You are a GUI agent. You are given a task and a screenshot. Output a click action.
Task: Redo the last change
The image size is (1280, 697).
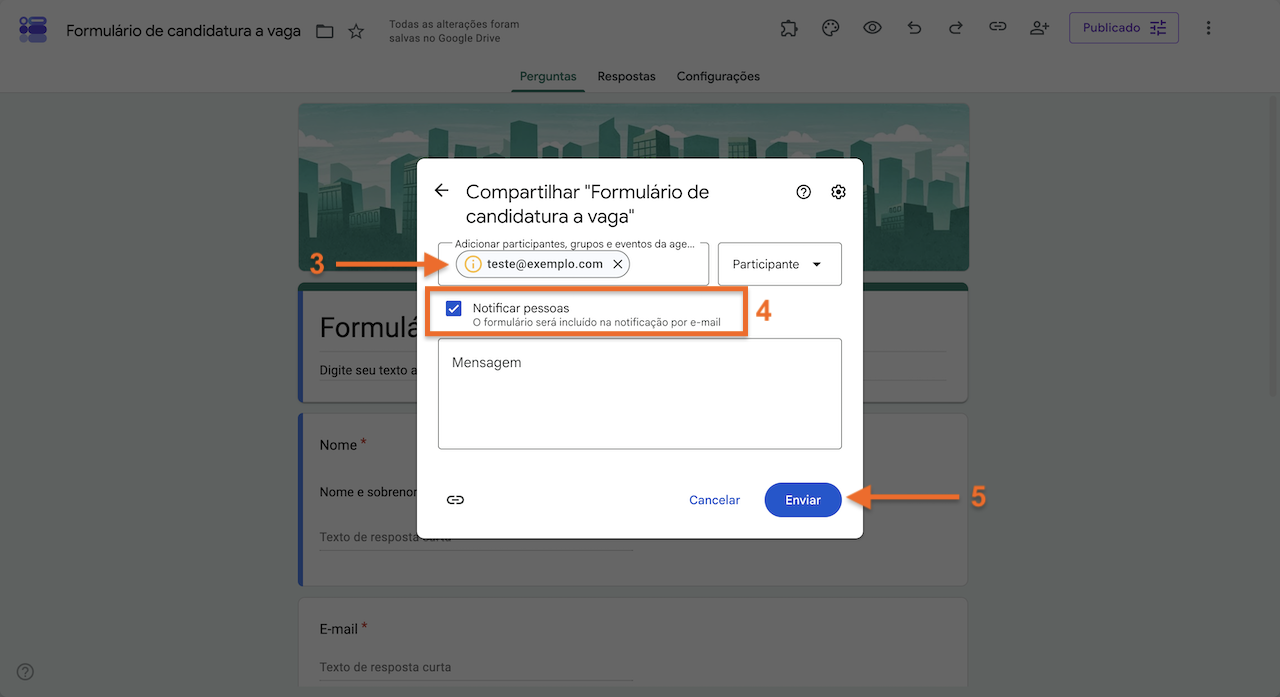coord(956,28)
